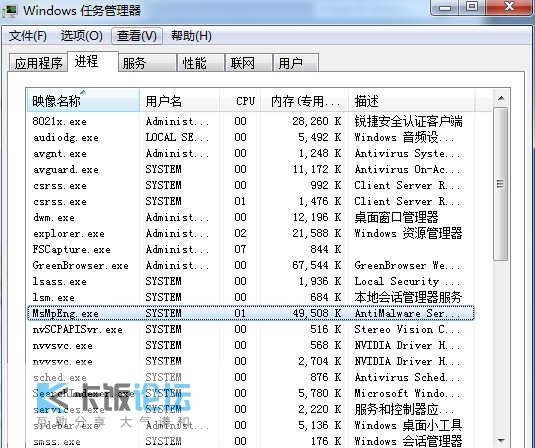Maximize the Task Manager window
This screenshot has width=535, height=448.
click(x=472, y=7)
